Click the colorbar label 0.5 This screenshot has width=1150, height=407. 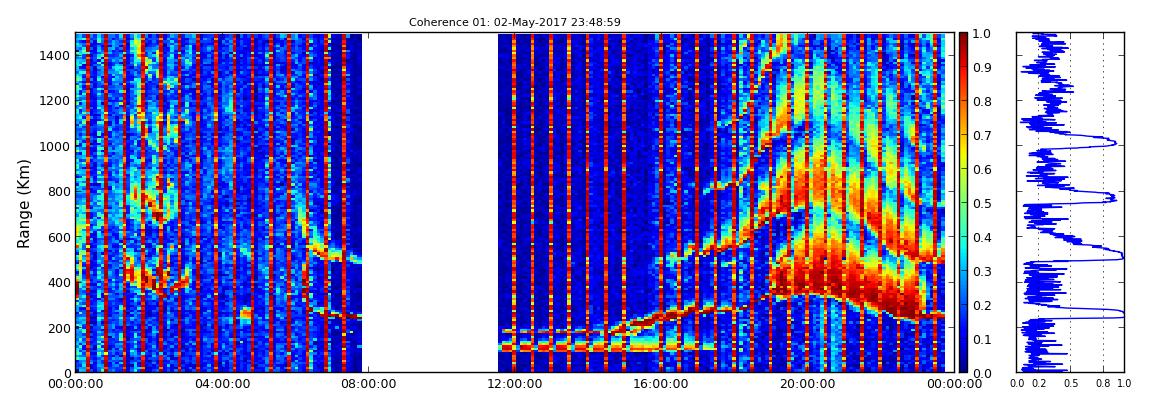pos(983,203)
